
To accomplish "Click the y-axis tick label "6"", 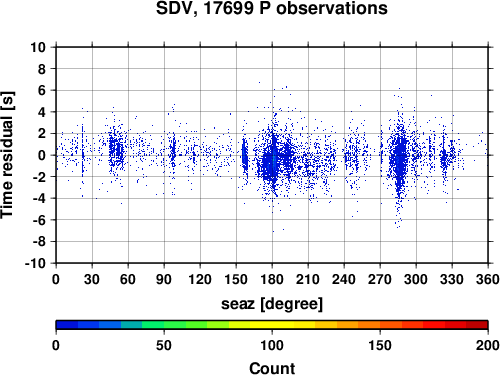I will pos(41,90).
